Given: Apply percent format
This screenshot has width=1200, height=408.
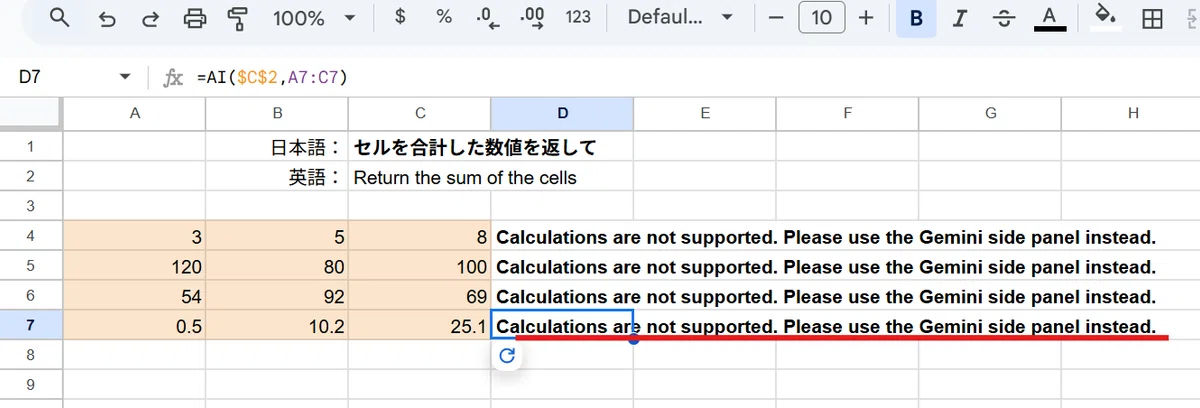Looking at the screenshot, I should point(444,17).
